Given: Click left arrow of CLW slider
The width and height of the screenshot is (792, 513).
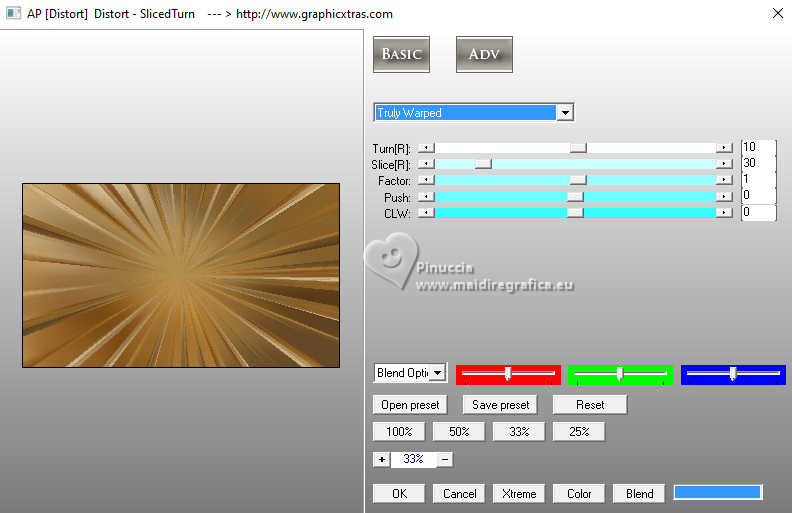Looking at the screenshot, I should [x=426, y=213].
